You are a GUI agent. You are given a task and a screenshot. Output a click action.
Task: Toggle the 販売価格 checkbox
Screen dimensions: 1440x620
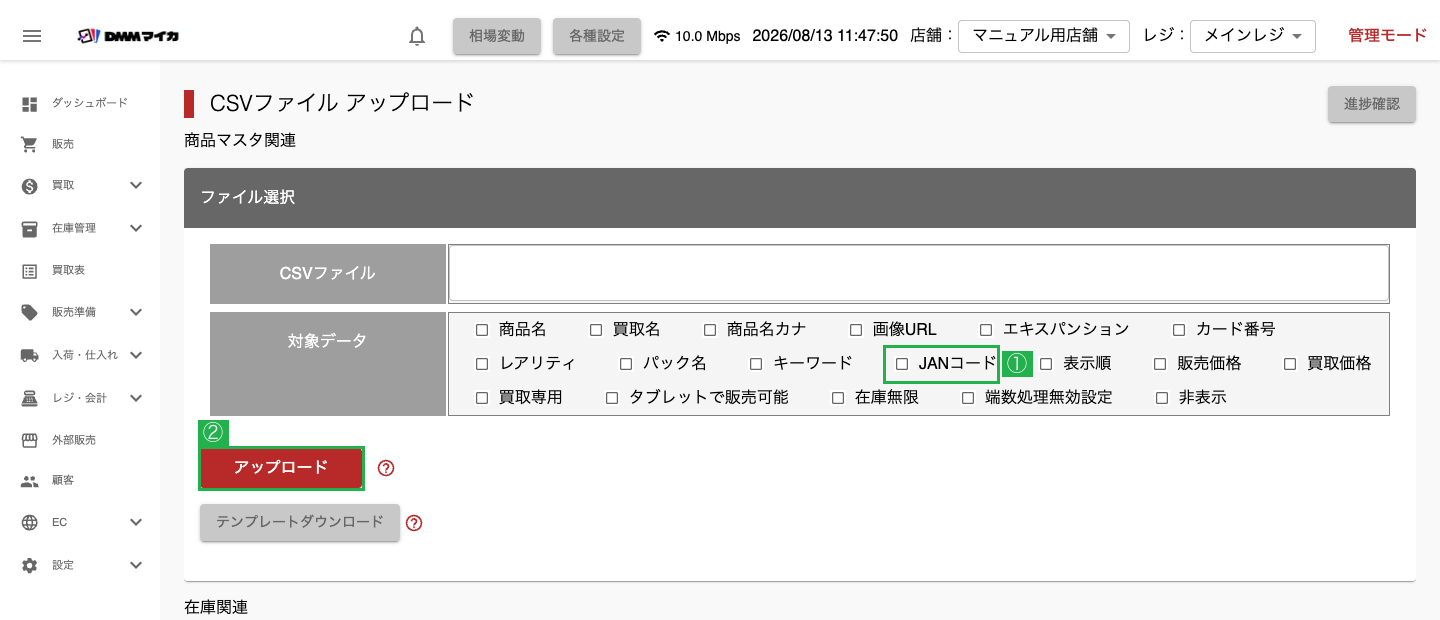coord(1160,364)
